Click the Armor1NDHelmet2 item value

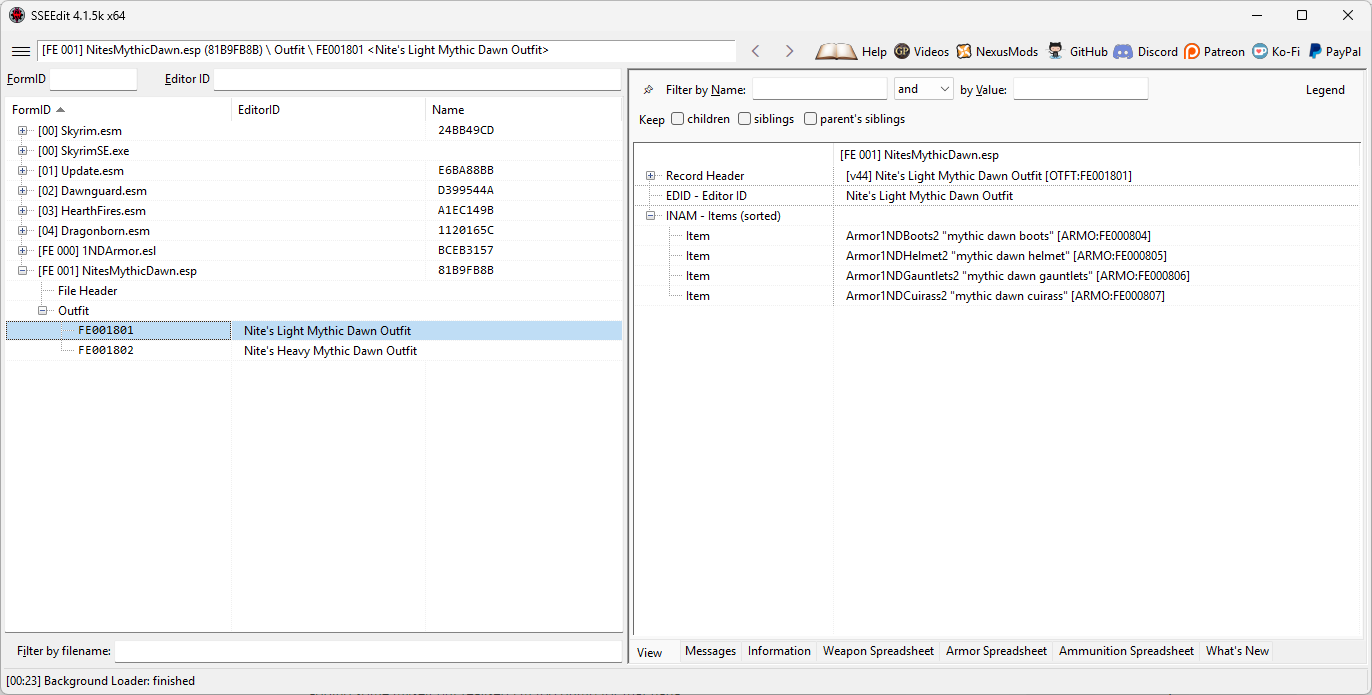[x=1005, y=256]
